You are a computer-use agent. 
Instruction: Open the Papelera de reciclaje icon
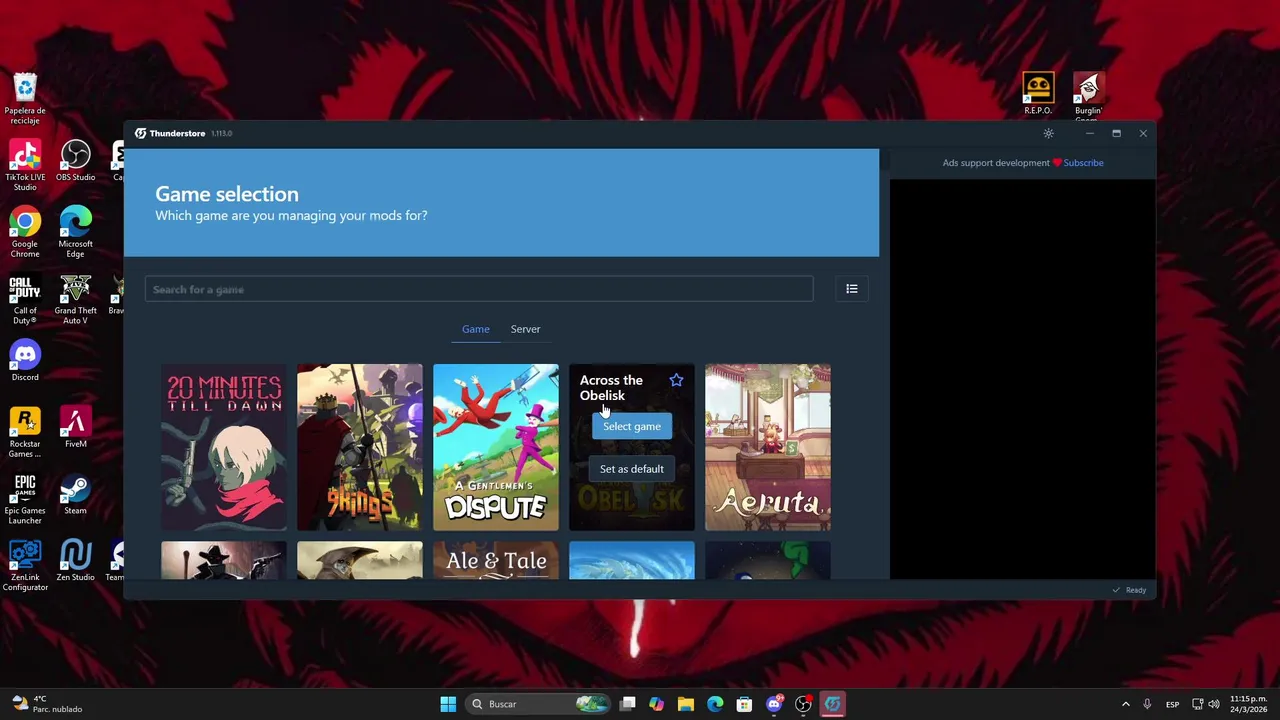coord(25,98)
